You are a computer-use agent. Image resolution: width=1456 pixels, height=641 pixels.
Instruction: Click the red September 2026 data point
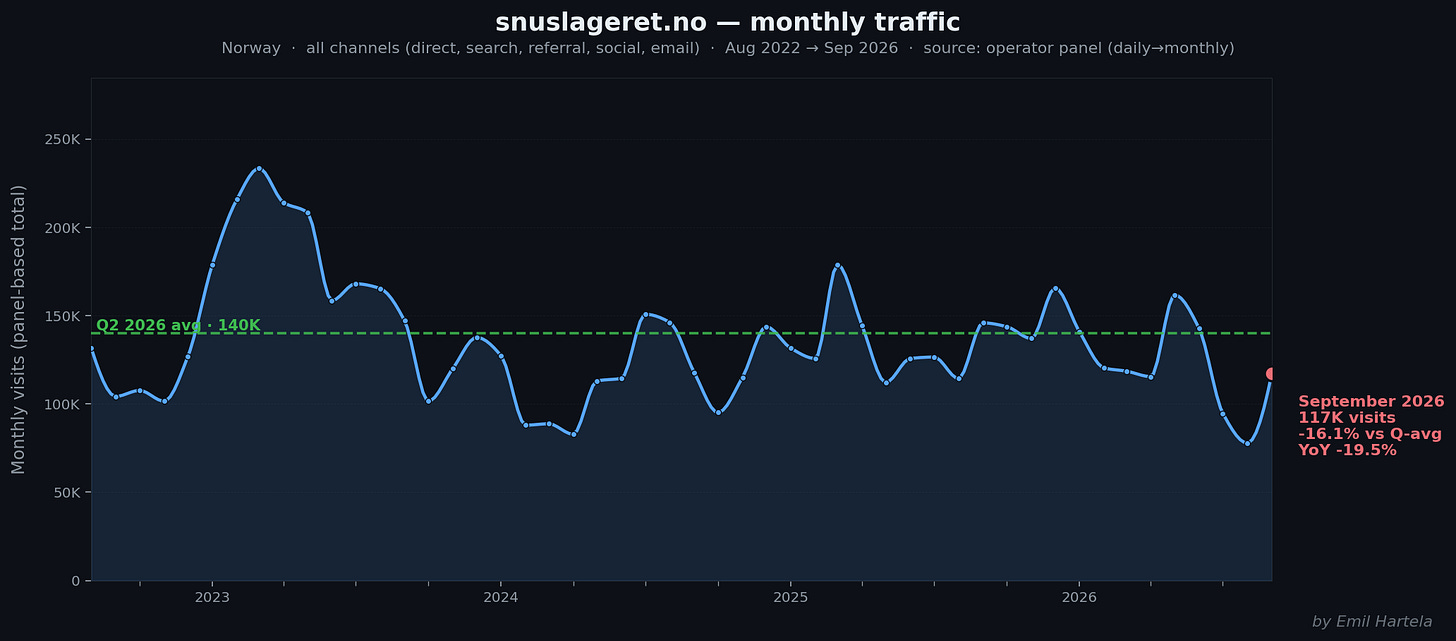pos(1271,374)
